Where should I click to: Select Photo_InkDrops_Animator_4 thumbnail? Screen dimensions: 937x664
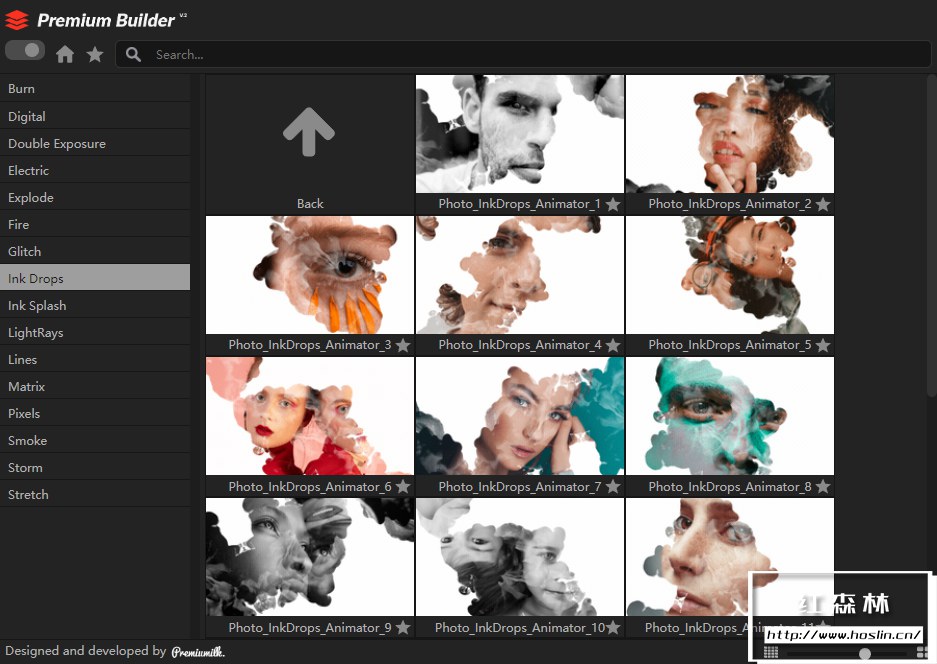tap(520, 275)
